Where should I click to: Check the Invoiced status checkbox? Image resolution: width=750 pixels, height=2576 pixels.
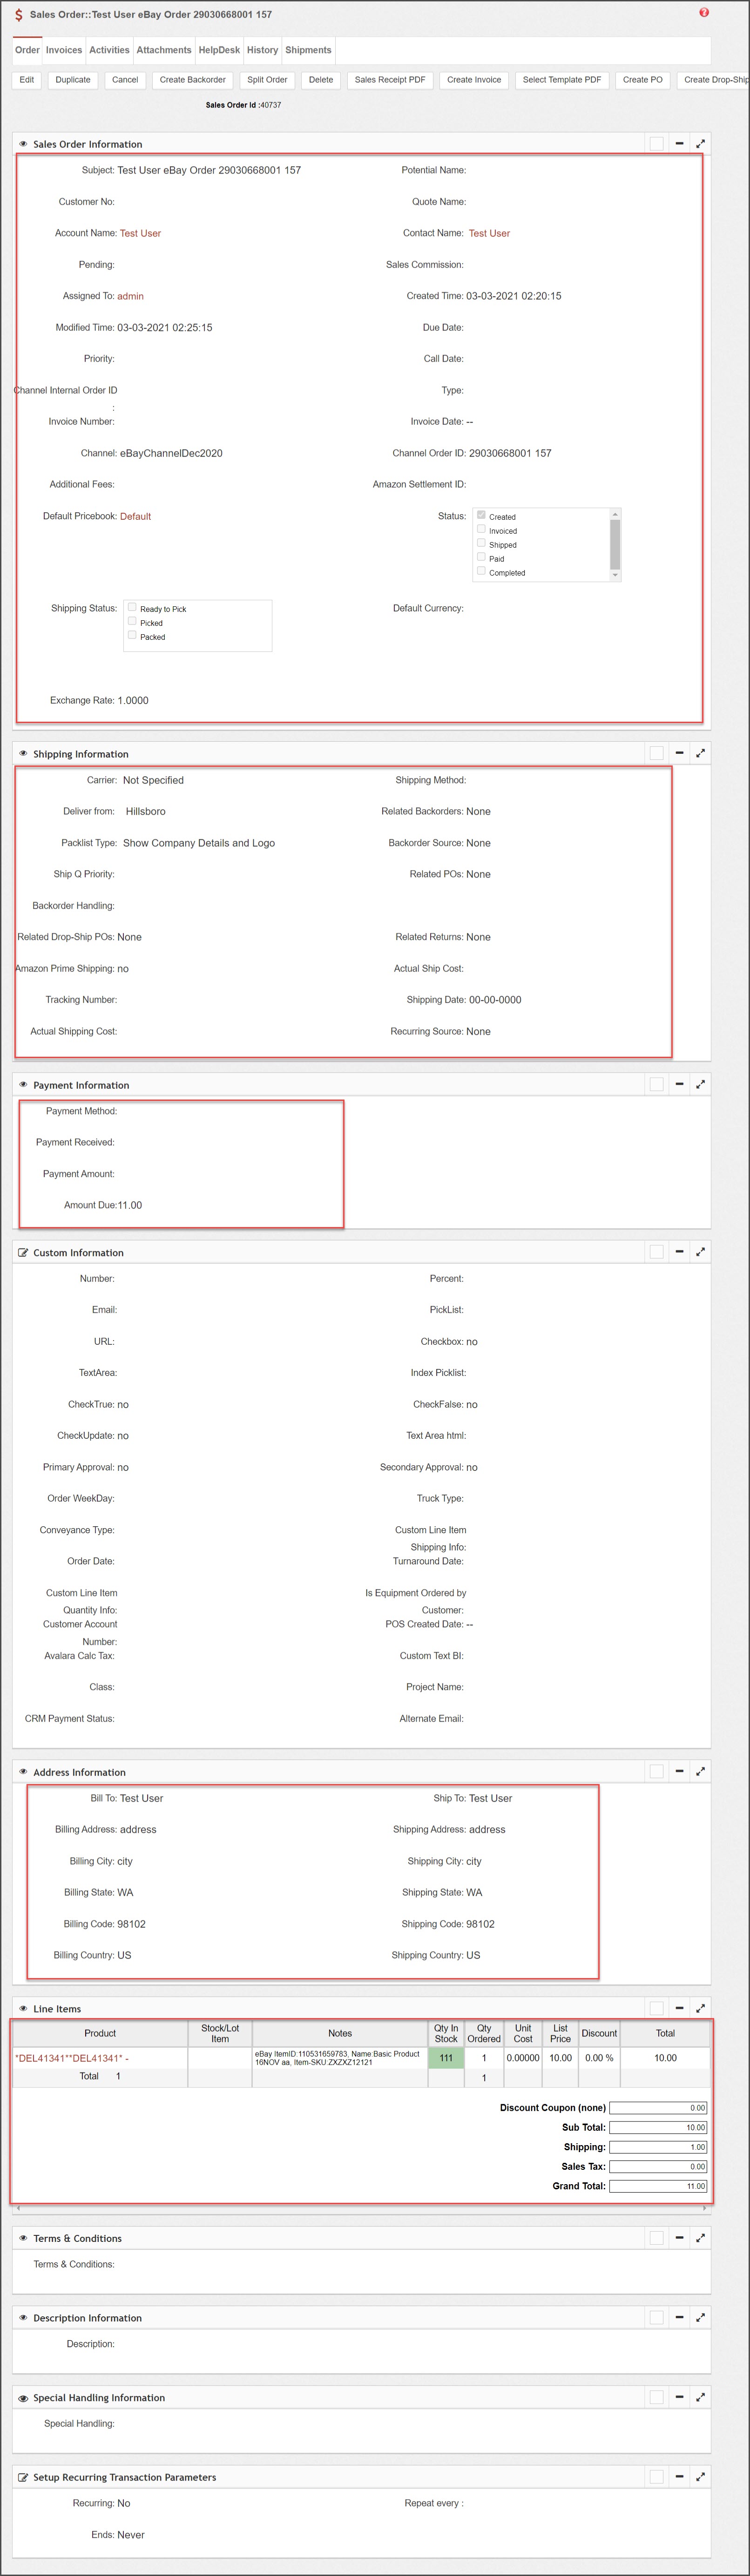(481, 529)
